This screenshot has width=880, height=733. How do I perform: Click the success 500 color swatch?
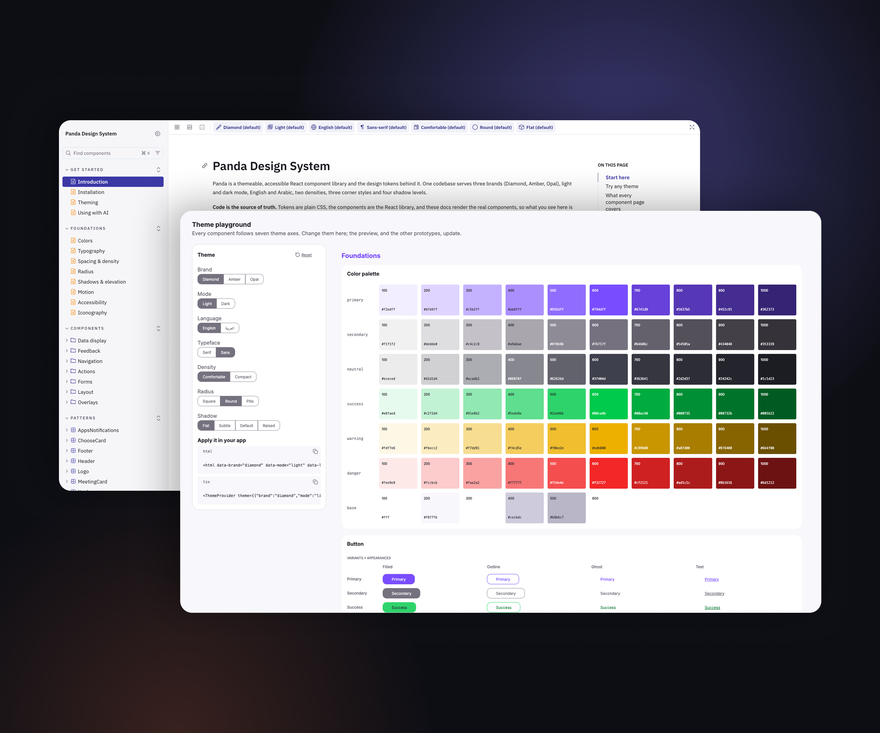pos(566,404)
